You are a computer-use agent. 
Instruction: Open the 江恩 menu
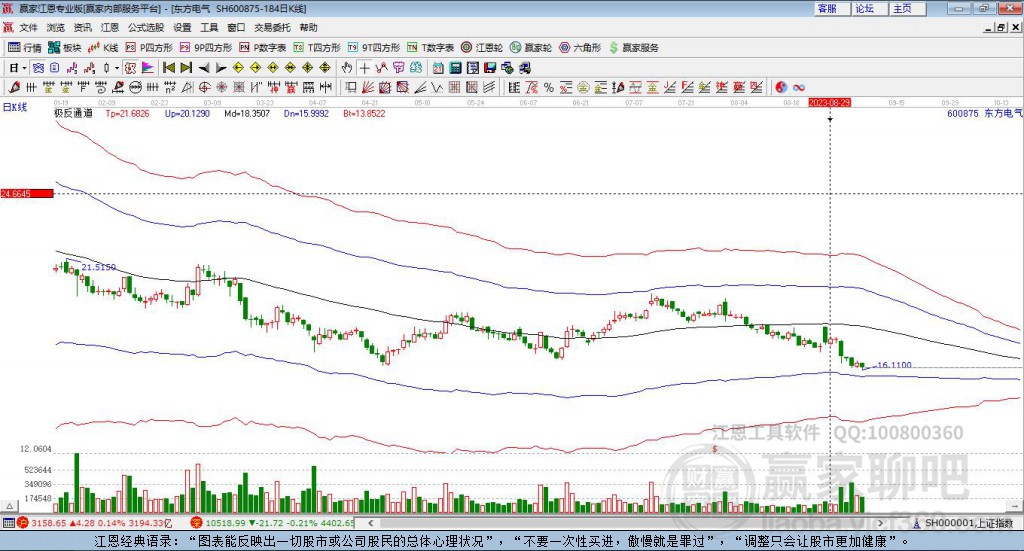109,27
